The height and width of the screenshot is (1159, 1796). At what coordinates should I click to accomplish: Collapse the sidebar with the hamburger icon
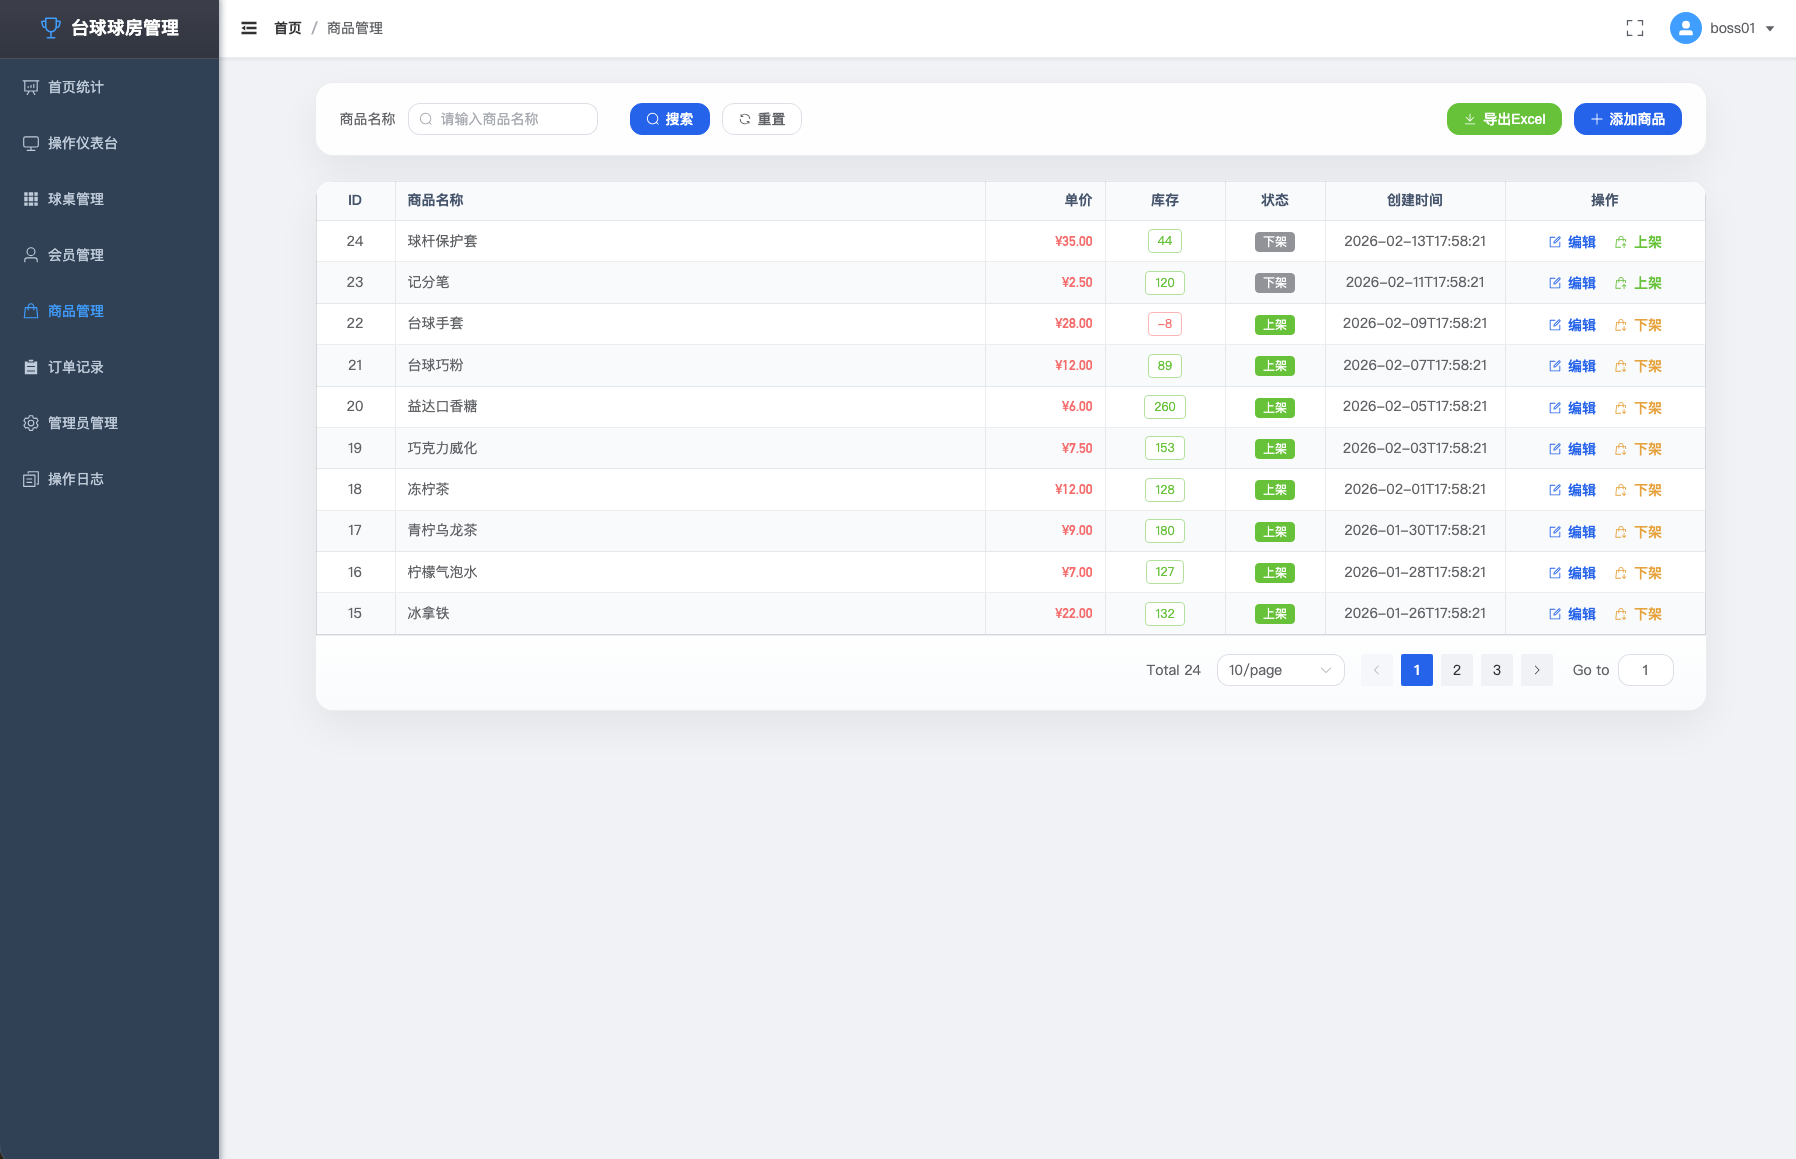click(x=249, y=28)
